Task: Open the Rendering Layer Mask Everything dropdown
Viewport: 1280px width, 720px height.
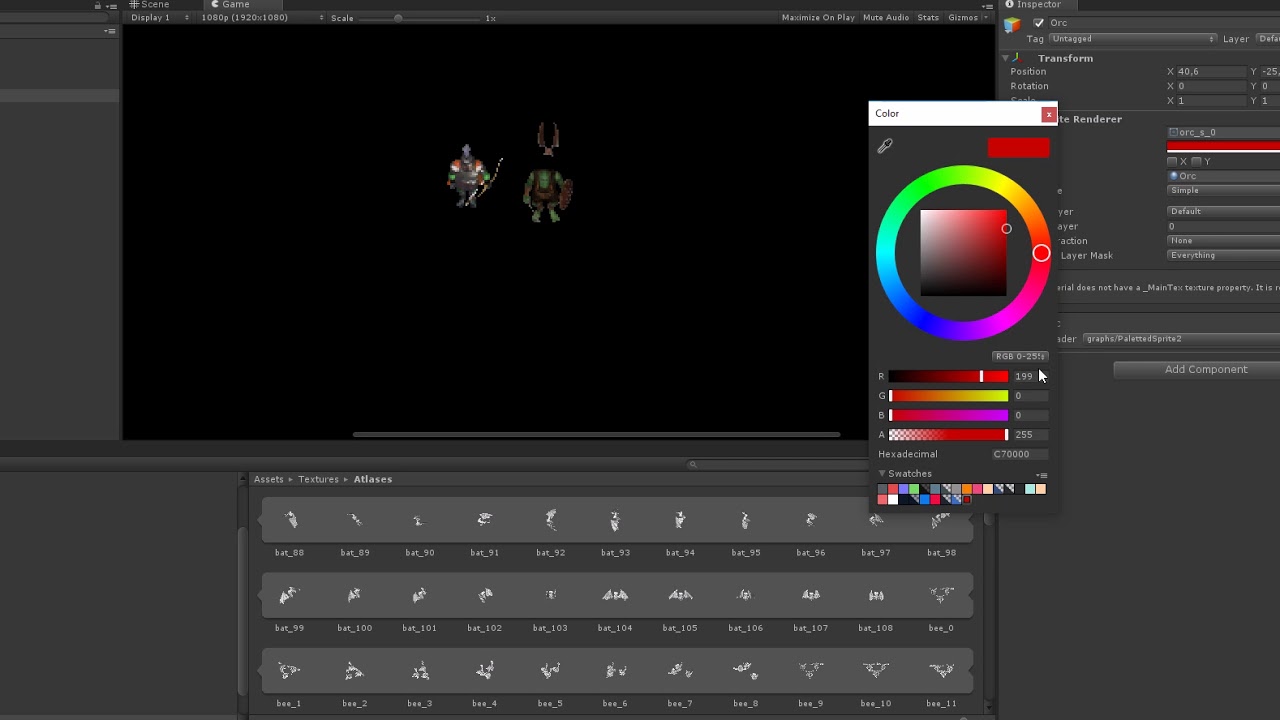Action: click(1224, 256)
